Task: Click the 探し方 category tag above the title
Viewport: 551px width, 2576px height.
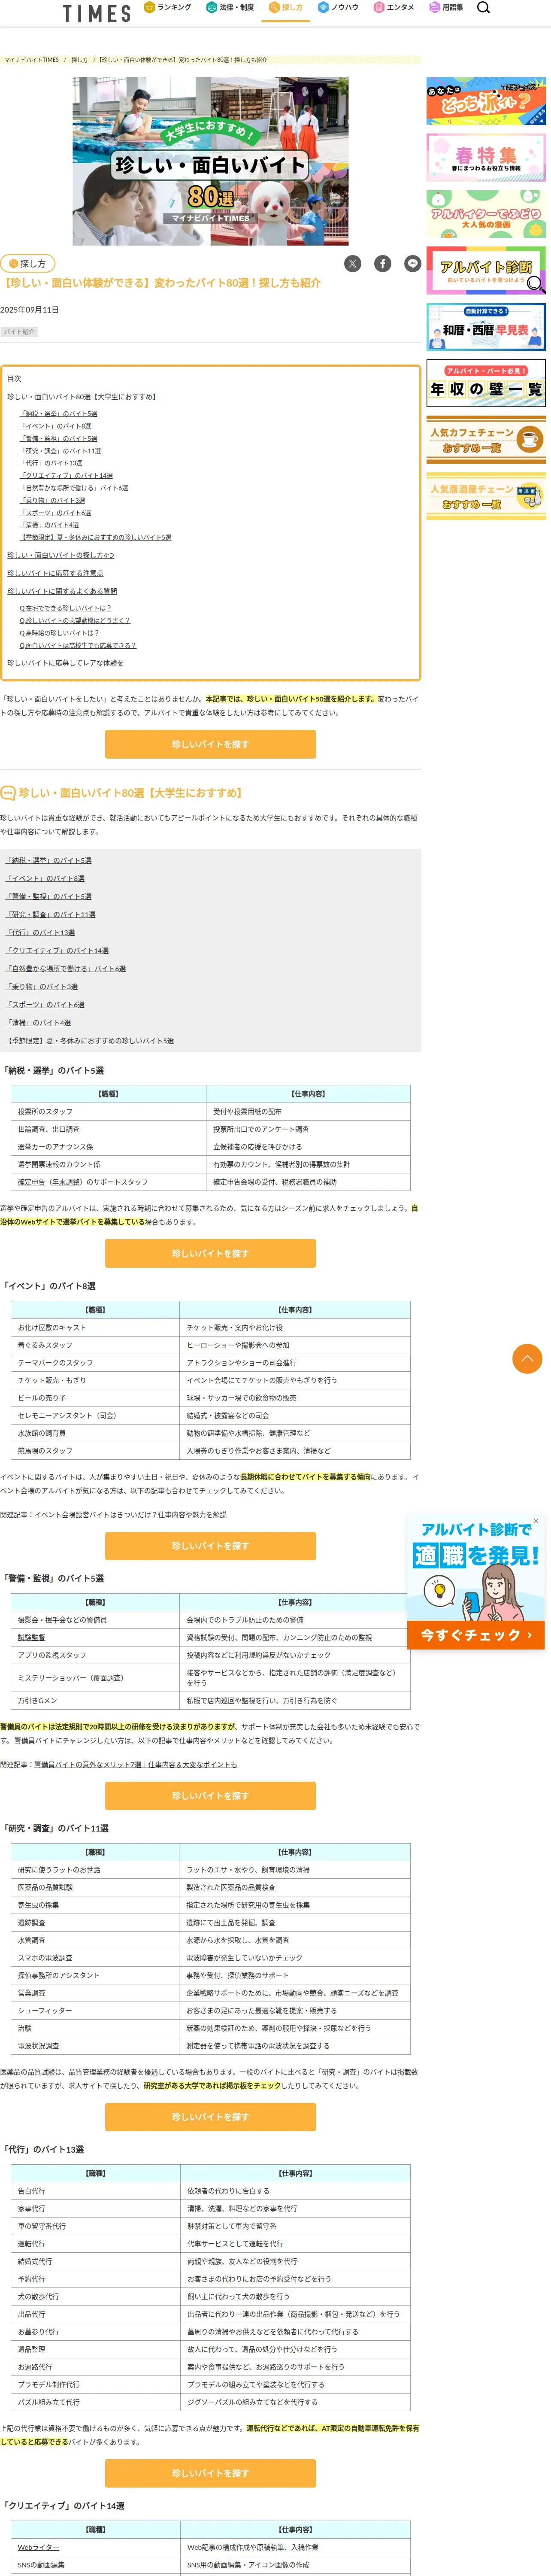Action: point(27,264)
